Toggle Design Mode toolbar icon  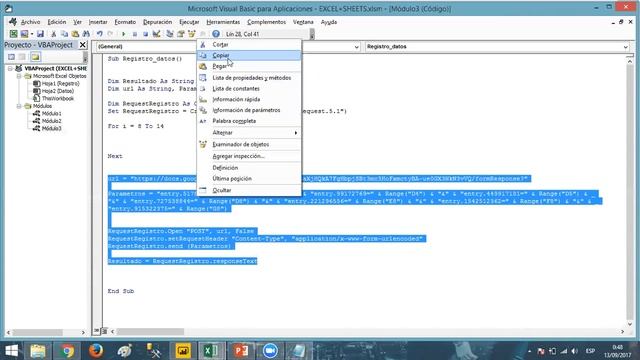(156, 34)
